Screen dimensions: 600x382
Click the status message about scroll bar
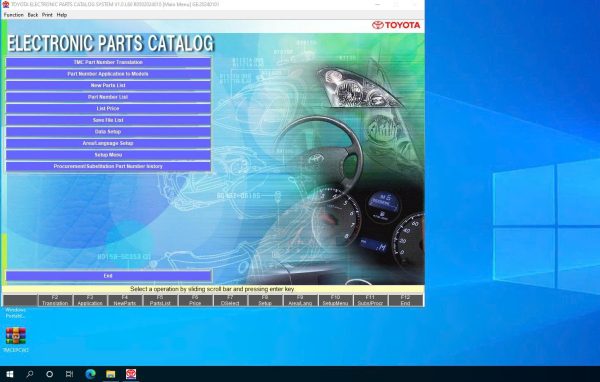point(212,289)
